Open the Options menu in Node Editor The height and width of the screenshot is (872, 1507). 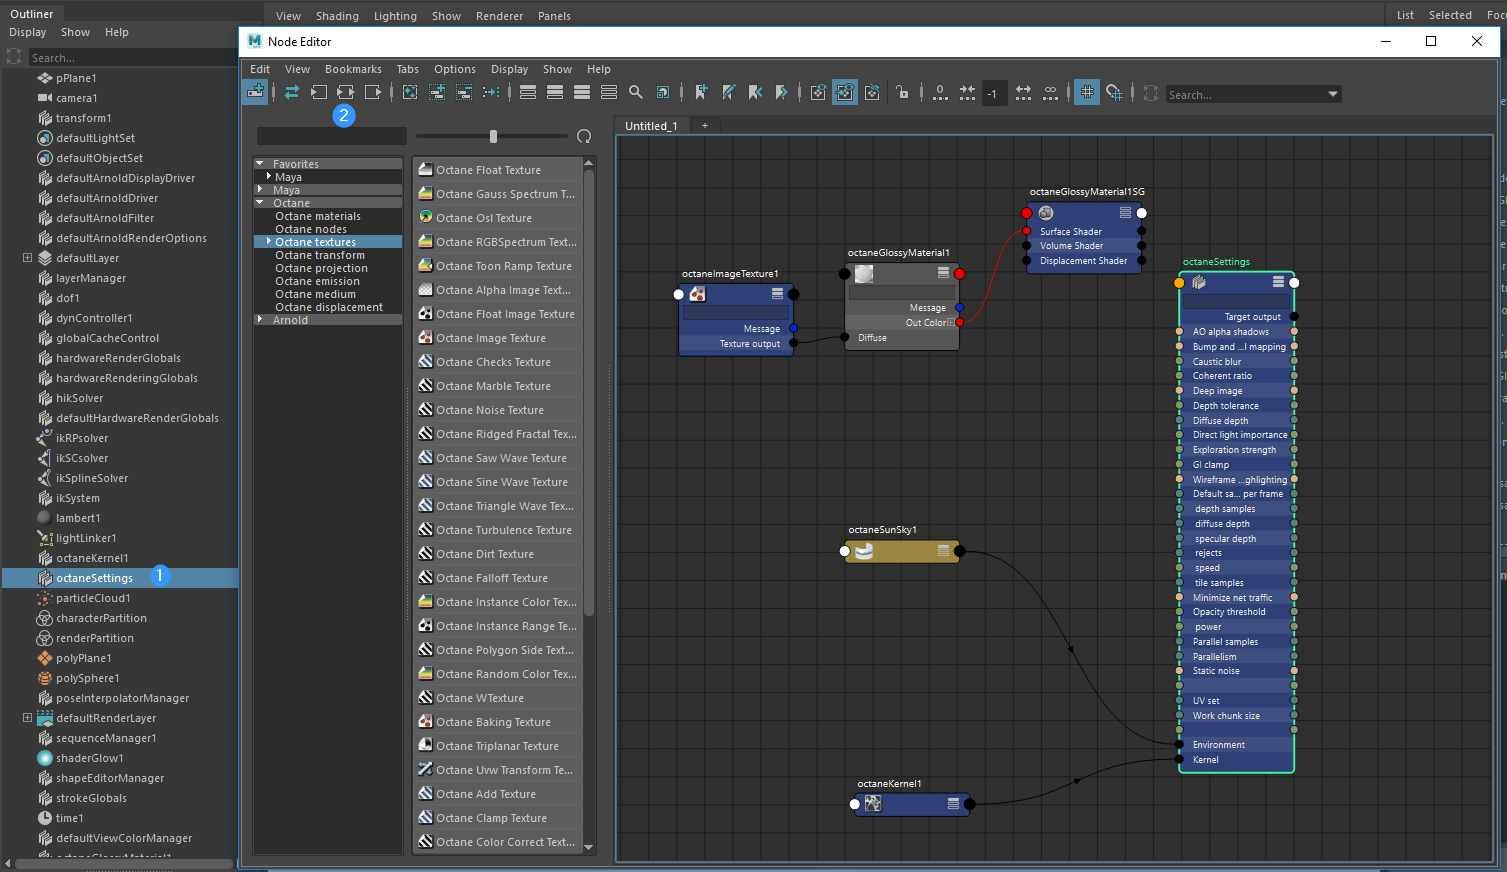pyautogui.click(x=455, y=69)
